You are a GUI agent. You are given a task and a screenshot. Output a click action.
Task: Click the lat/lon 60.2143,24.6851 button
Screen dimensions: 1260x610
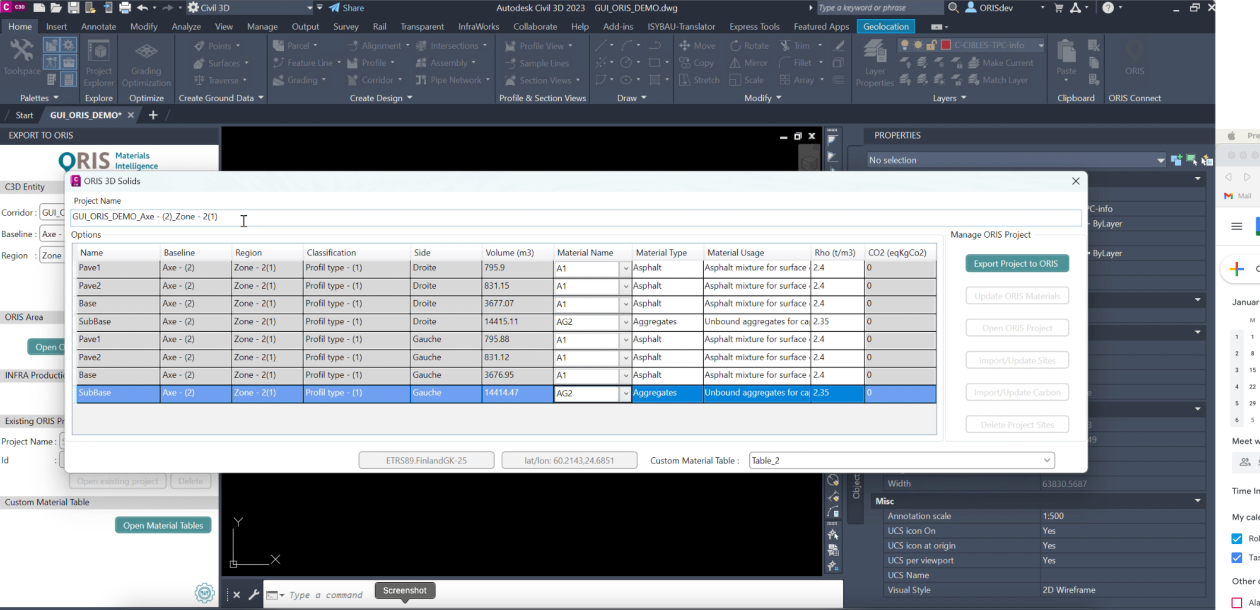(x=570, y=460)
